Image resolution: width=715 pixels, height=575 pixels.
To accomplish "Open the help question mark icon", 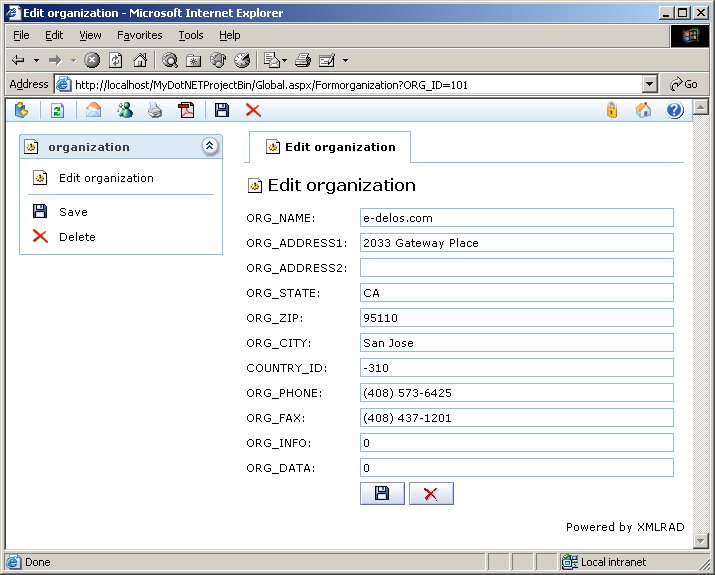I will [674, 111].
